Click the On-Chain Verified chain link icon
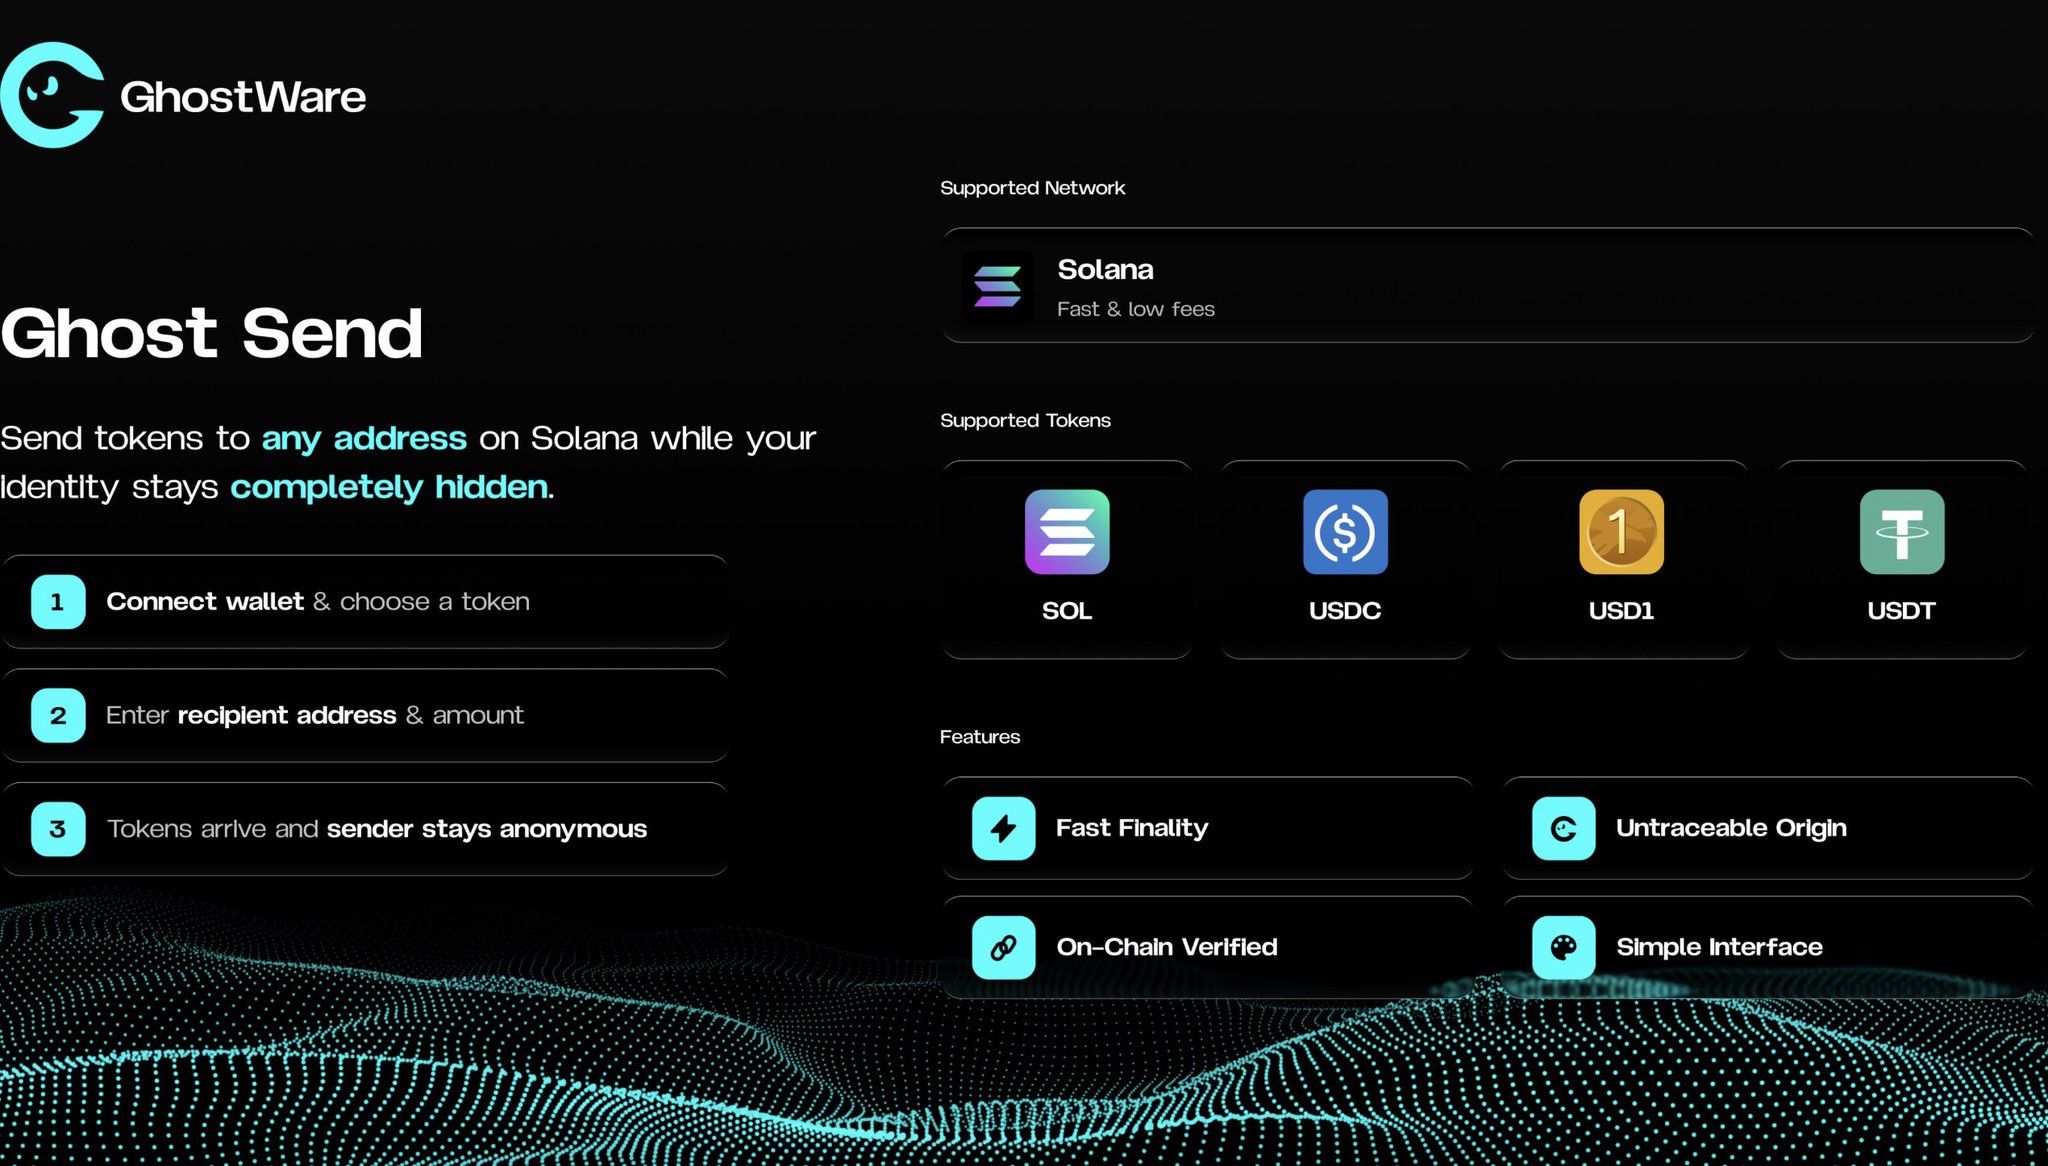The width and height of the screenshot is (2048, 1166). (1003, 947)
